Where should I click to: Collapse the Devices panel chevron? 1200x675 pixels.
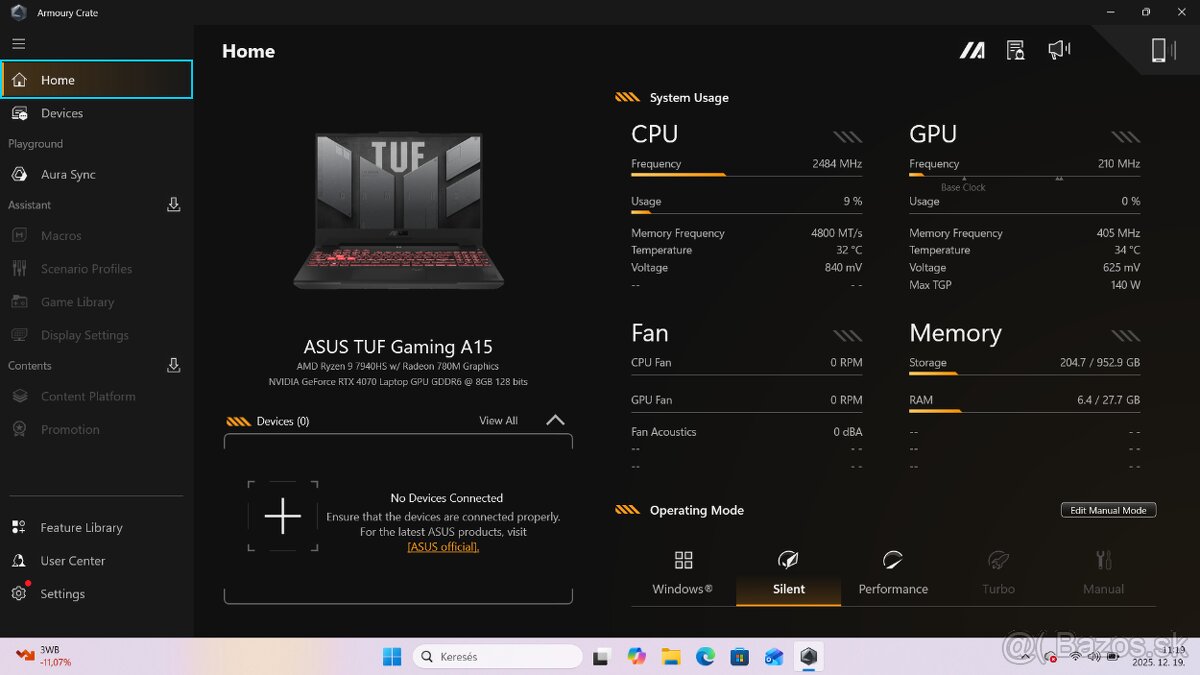(x=555, y=421)
